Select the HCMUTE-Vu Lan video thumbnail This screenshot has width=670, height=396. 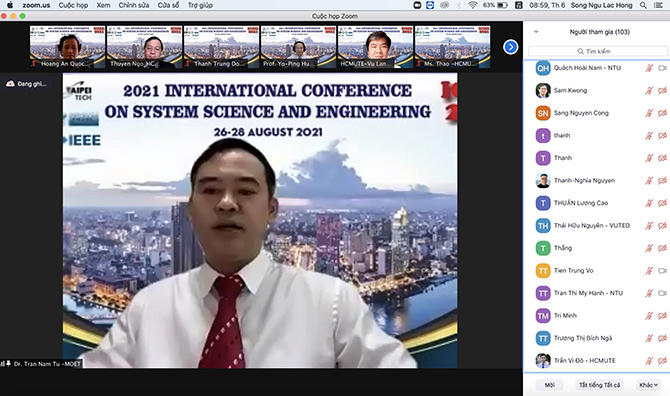[375, 47]
